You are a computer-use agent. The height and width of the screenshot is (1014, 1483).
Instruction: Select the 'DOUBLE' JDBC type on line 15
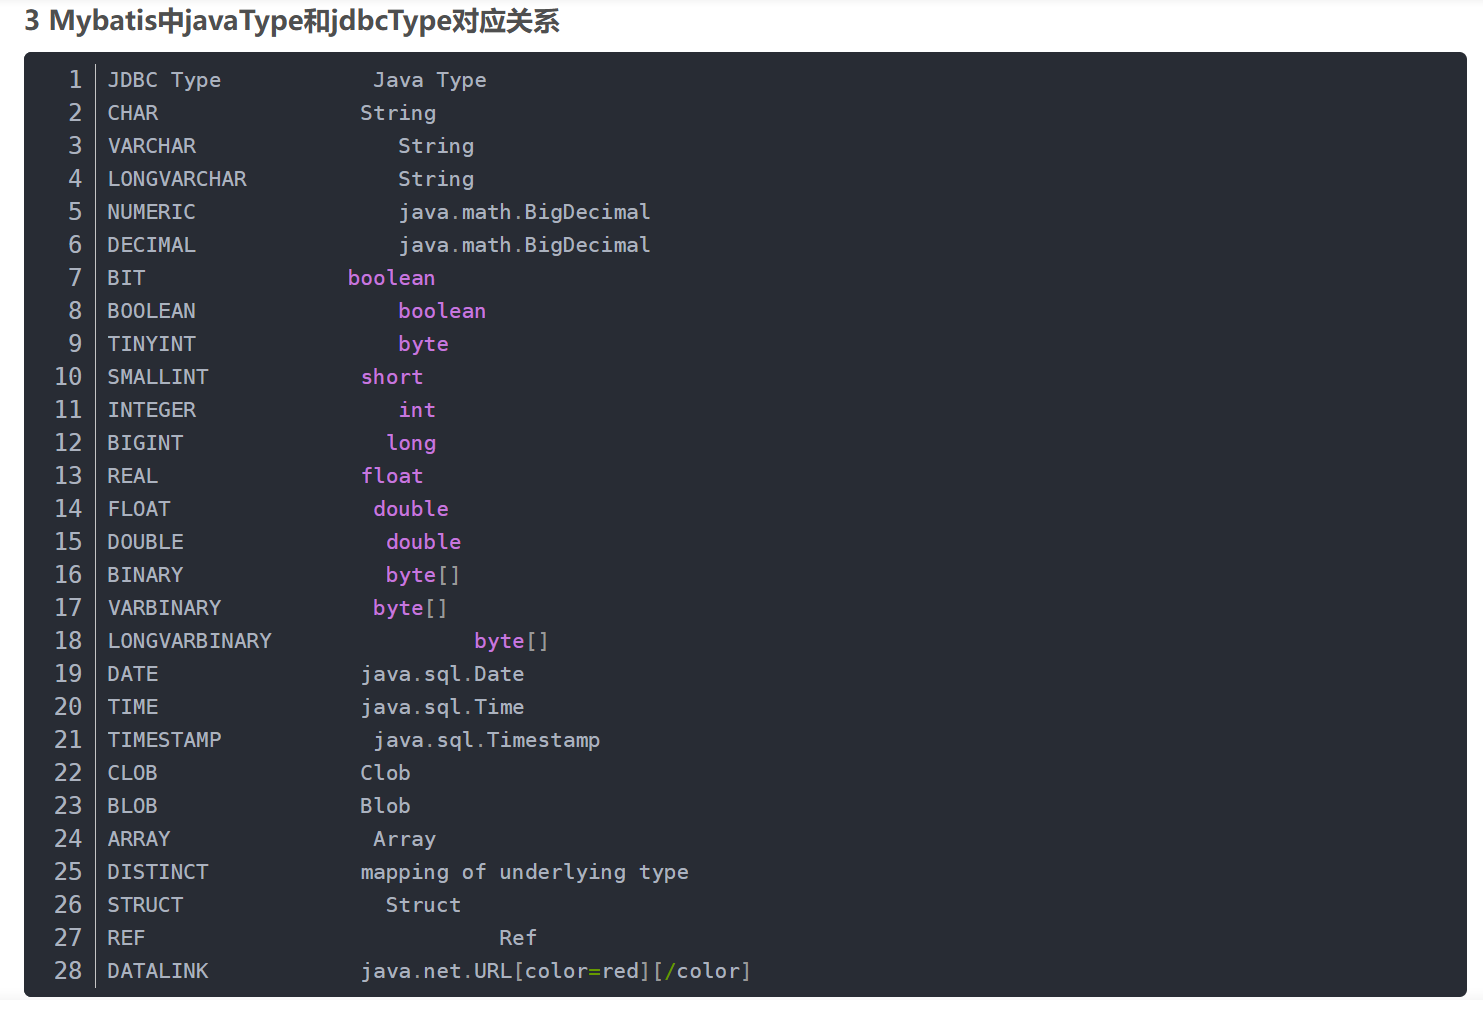point(146,542)
